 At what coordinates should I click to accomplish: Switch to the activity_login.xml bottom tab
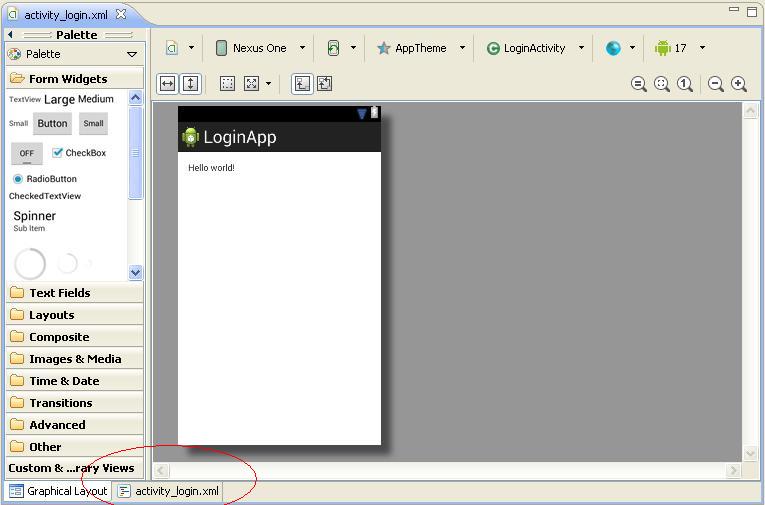169,491
